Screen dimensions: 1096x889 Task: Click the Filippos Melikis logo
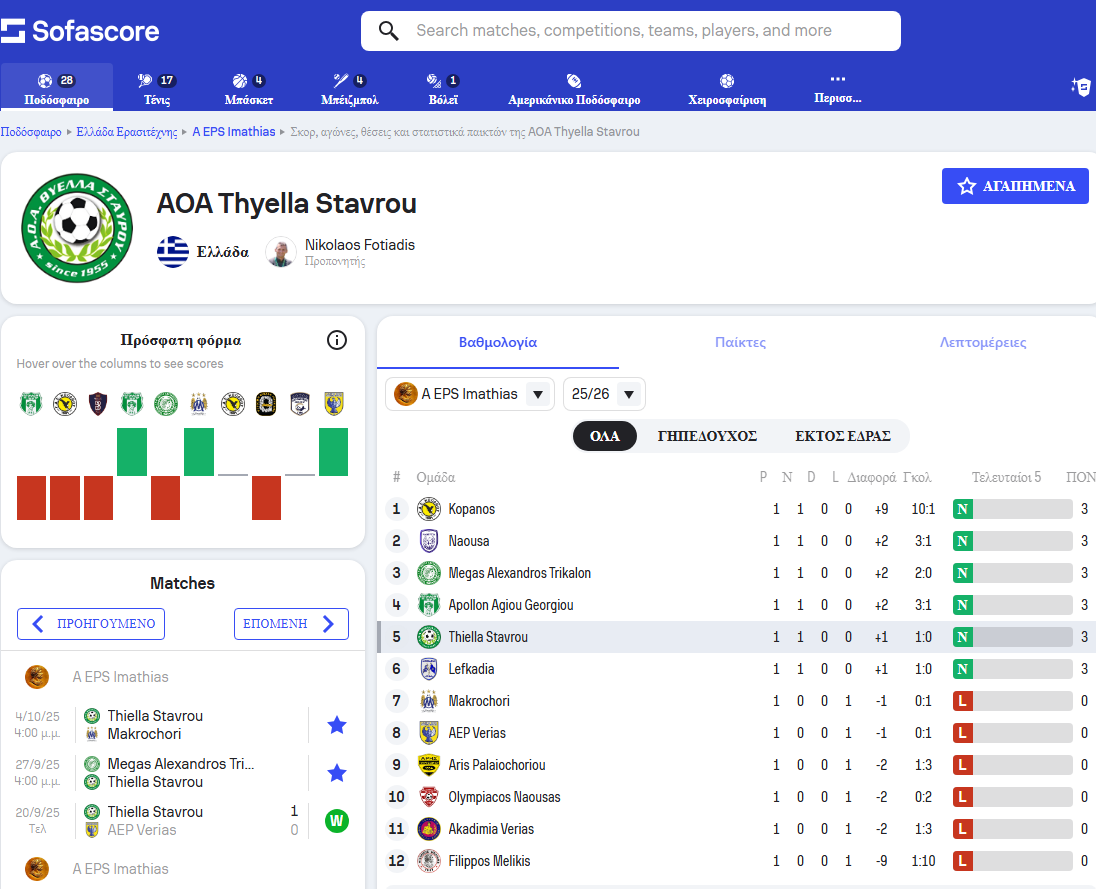pyautogui.click(x=428, y=861)
